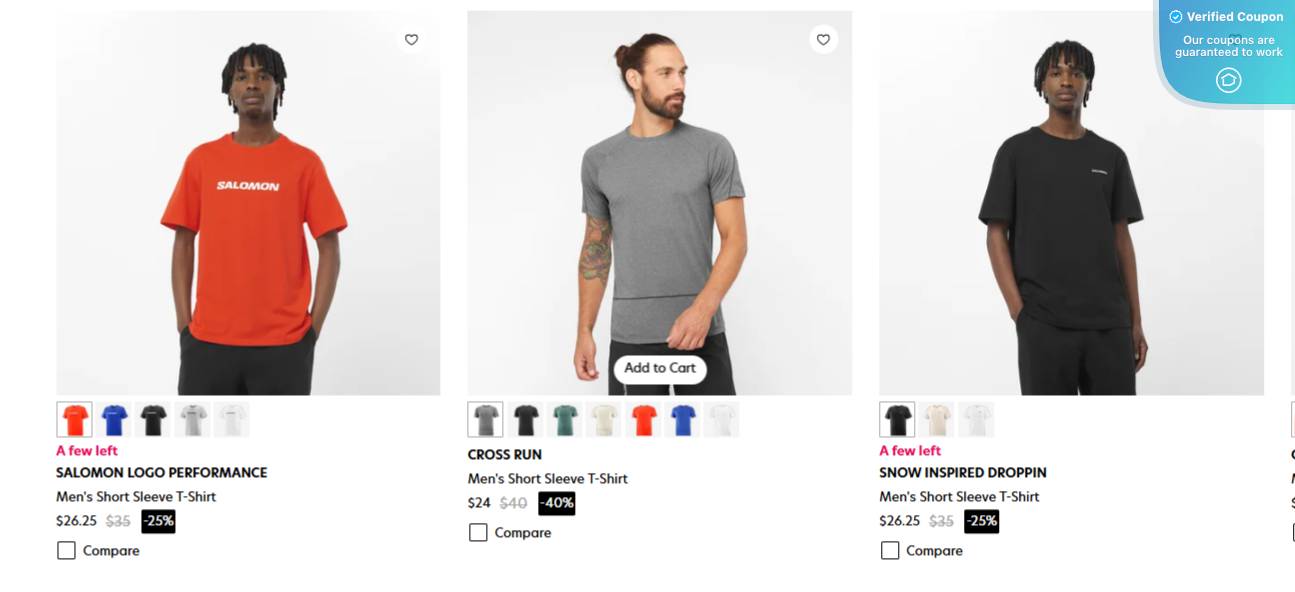Viewport: 1295px width, 592px height.
Task: Check the Compare box under CROSS RUN
Action: pos(478,532)
